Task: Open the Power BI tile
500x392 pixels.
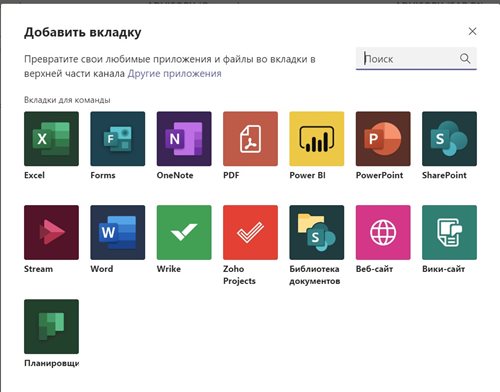Action: [317, 139]
